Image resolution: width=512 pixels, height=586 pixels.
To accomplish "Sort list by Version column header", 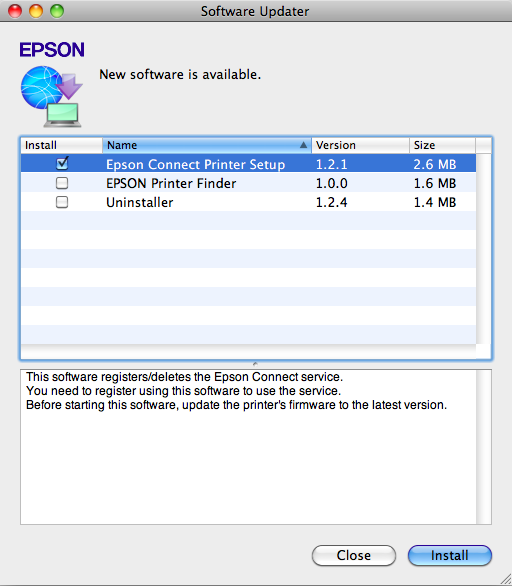I will coord(360,145).
